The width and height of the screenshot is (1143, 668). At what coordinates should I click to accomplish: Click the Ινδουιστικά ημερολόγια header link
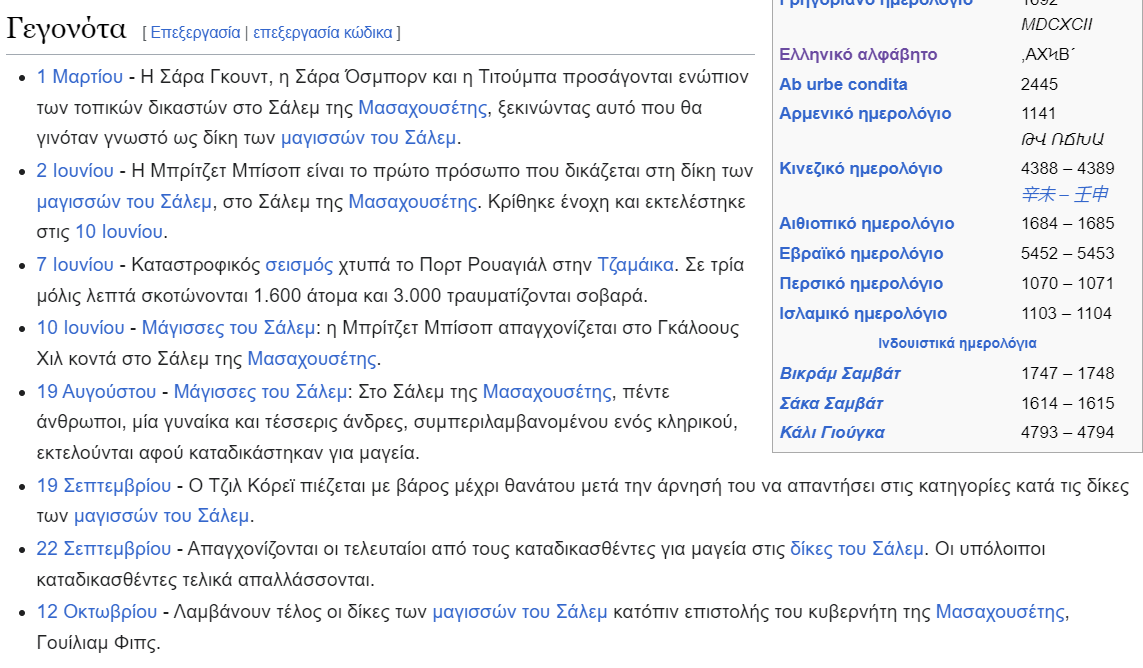point(957,343)
